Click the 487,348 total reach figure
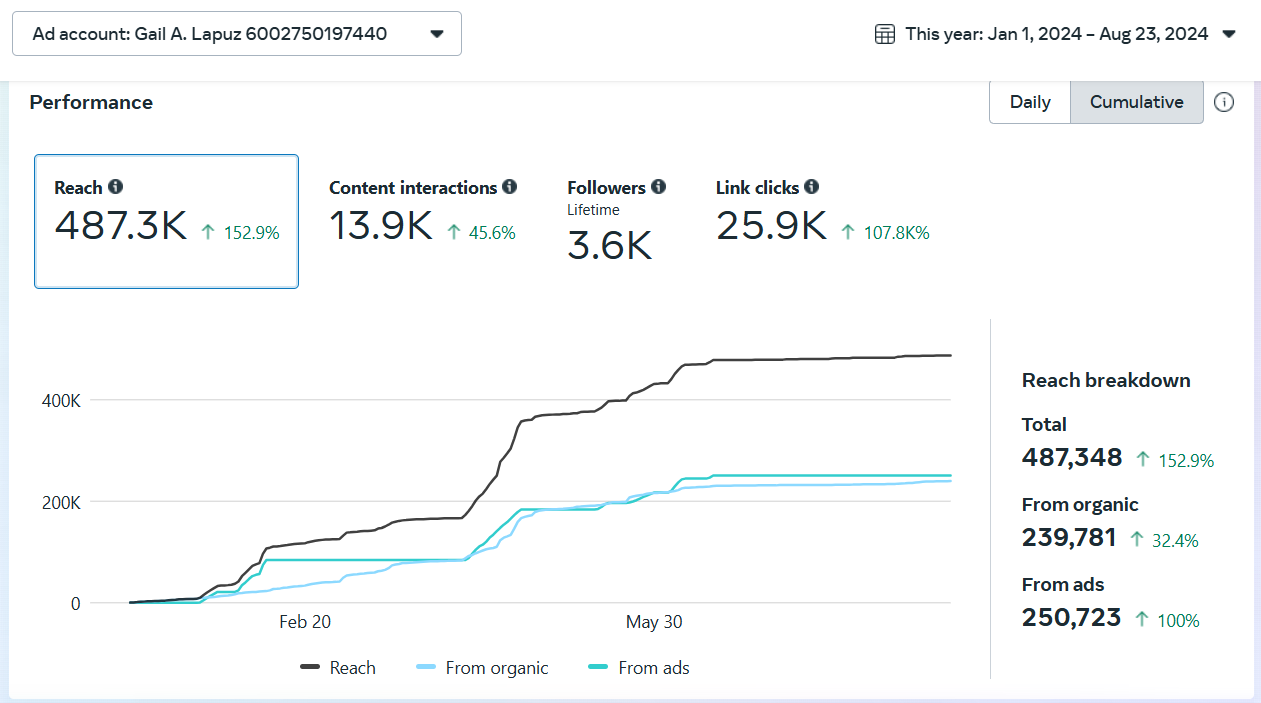 point(1072,458)
